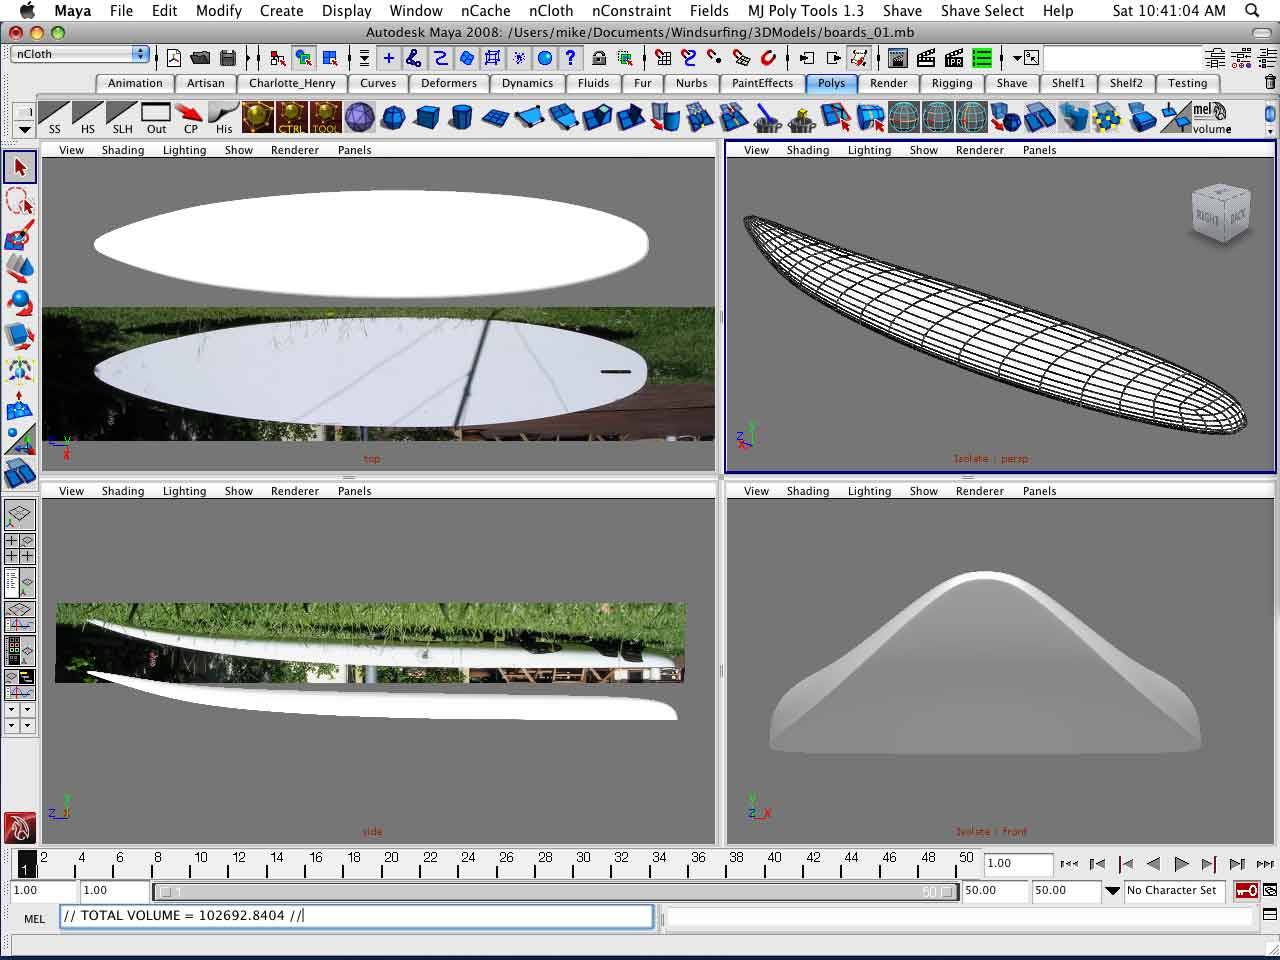Switch to four-view layout icon
Image resolution: width=1280 pixels, height=960 pixels.
point(19,548)
